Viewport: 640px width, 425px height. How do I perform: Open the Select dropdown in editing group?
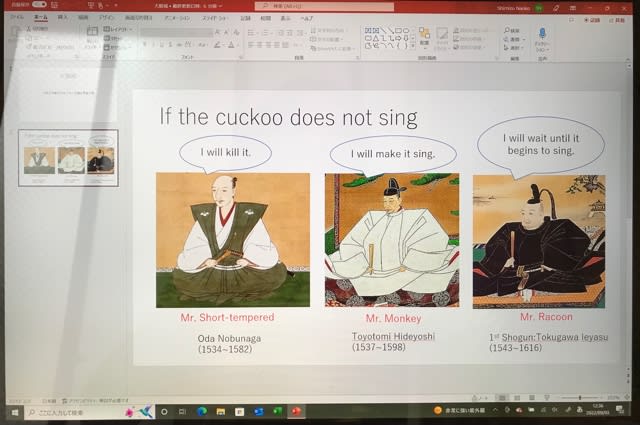click(513, 48)
